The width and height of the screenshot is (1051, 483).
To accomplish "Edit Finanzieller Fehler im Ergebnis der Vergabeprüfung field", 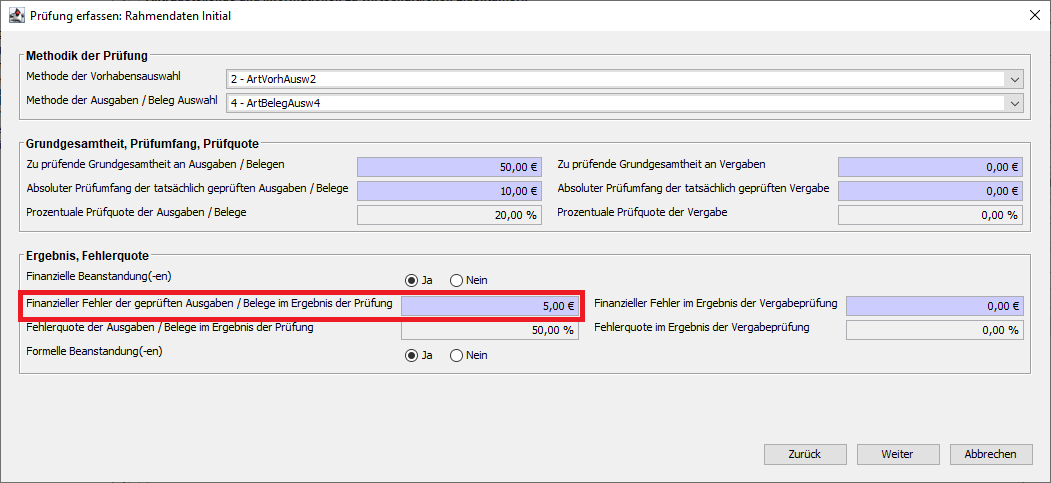I will pyautogui.click(x=935, y=306).
